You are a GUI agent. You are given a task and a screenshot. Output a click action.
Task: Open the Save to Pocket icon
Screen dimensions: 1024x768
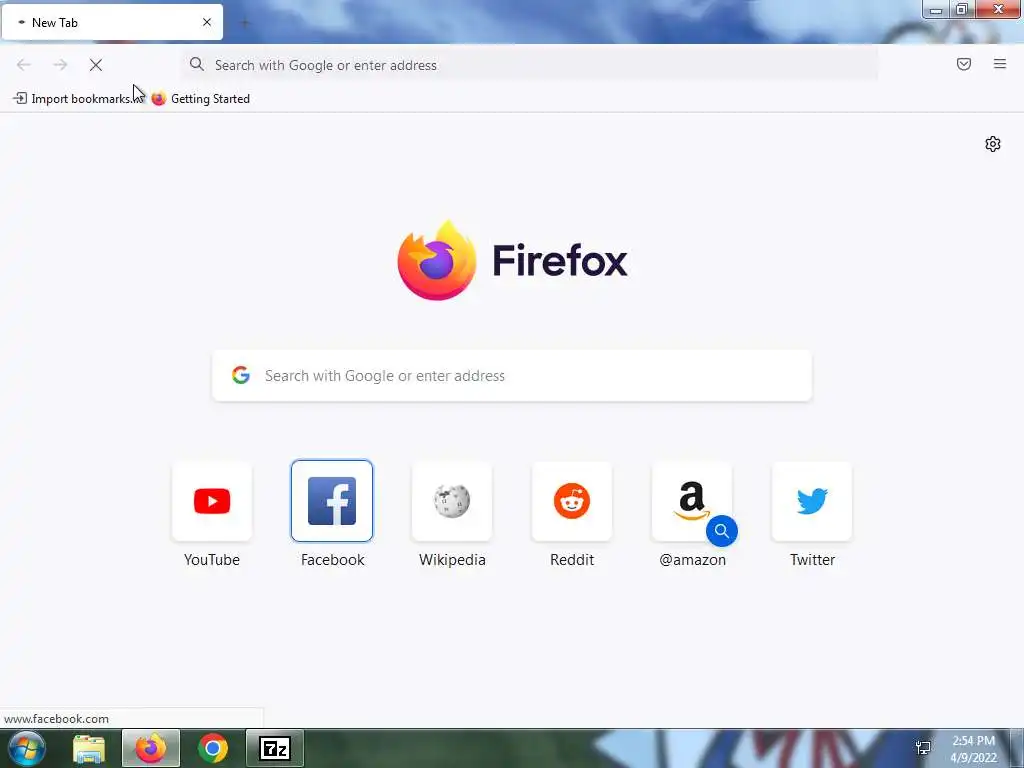click(x=964, y=64)
